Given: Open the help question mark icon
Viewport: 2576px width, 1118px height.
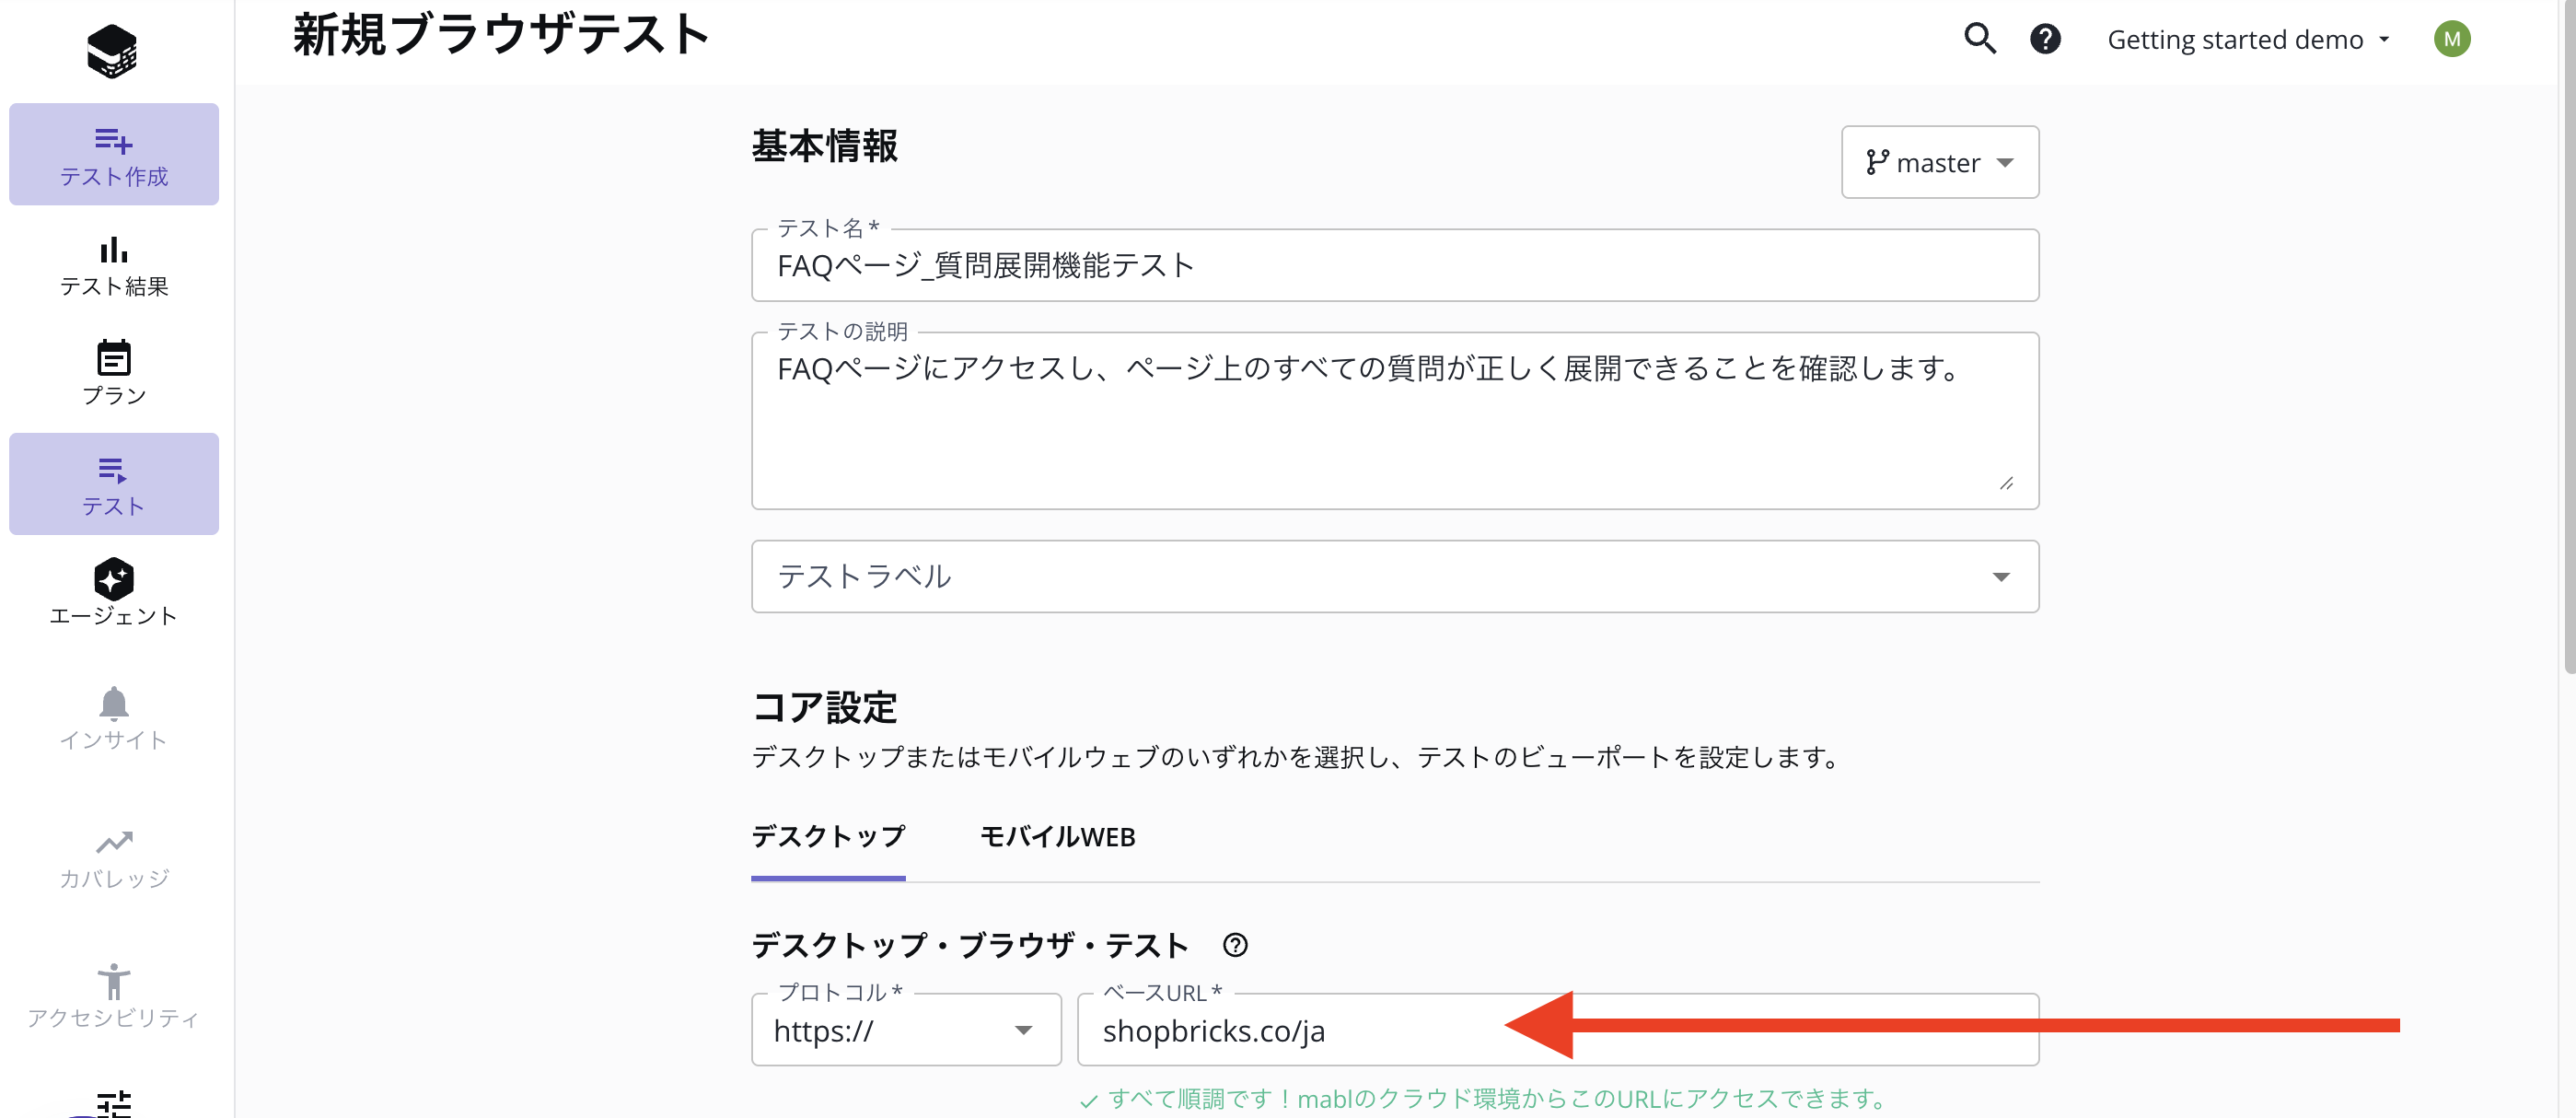Looking at the screenshot, I should coord(2045,39).
